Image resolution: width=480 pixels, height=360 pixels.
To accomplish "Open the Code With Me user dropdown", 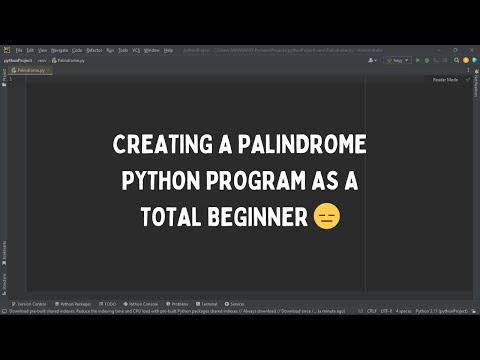I will tap(372, 60).
